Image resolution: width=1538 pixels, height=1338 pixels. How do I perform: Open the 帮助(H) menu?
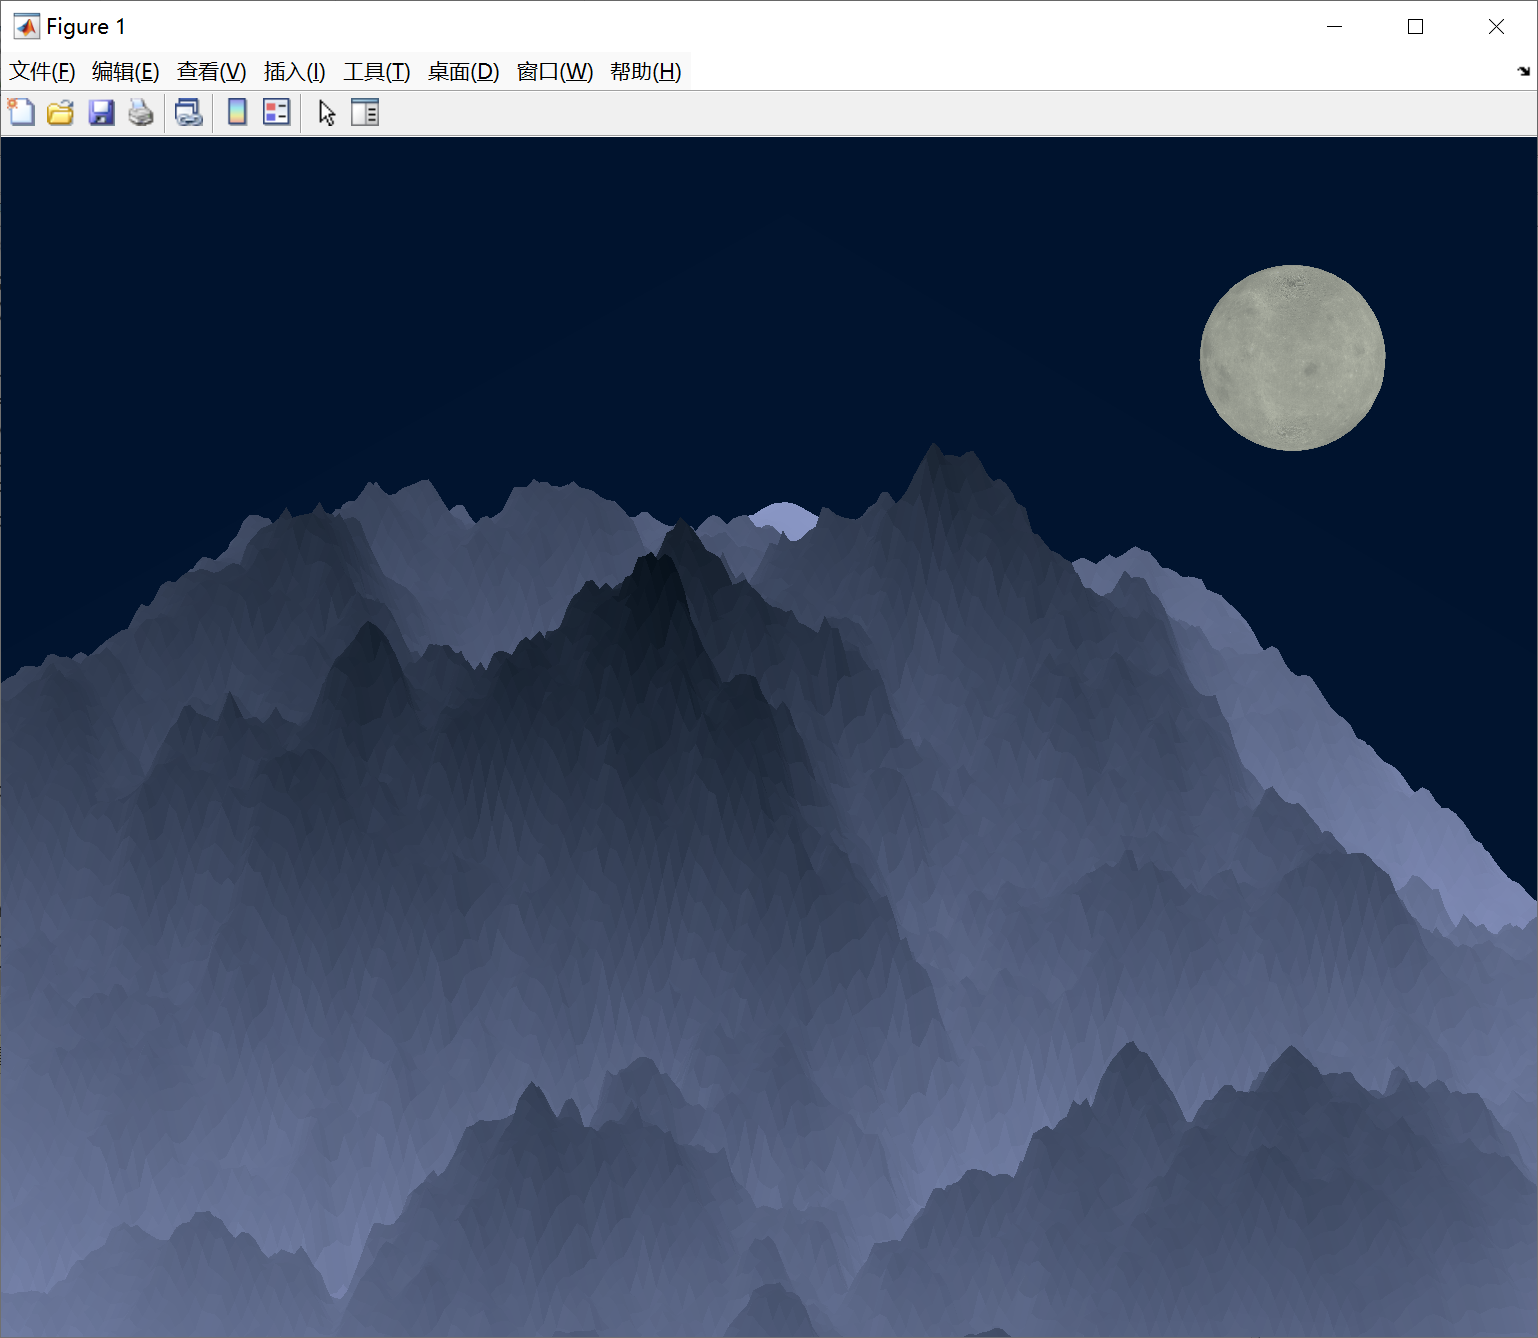pyautogui.click(x=645, y=72)
